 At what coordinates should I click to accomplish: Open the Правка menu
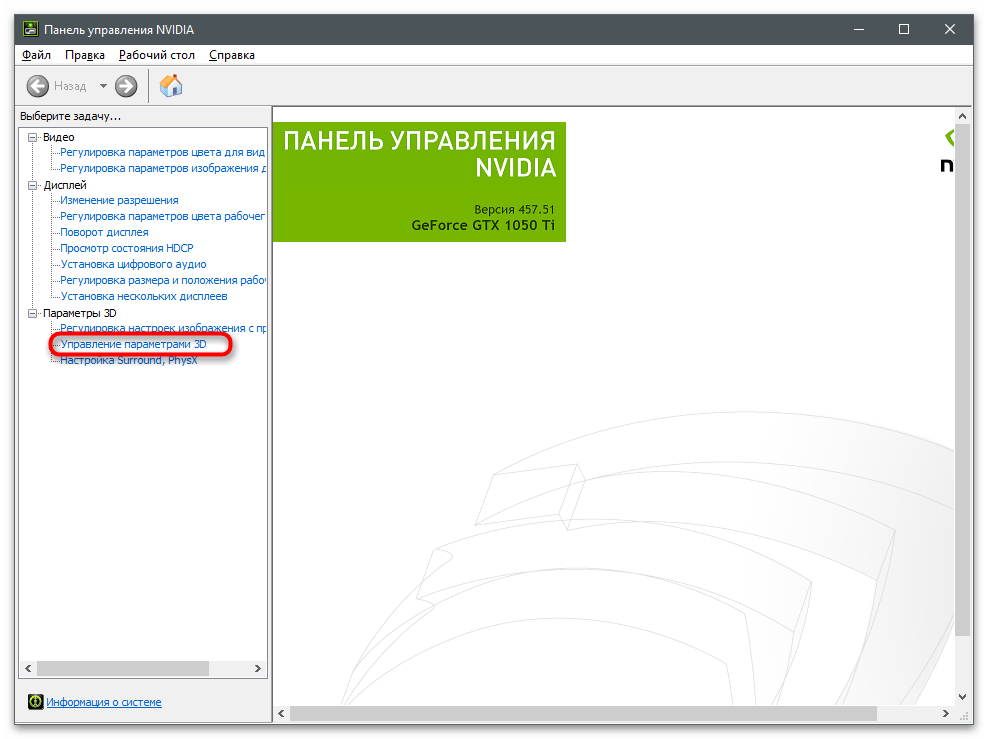(85, 55)
